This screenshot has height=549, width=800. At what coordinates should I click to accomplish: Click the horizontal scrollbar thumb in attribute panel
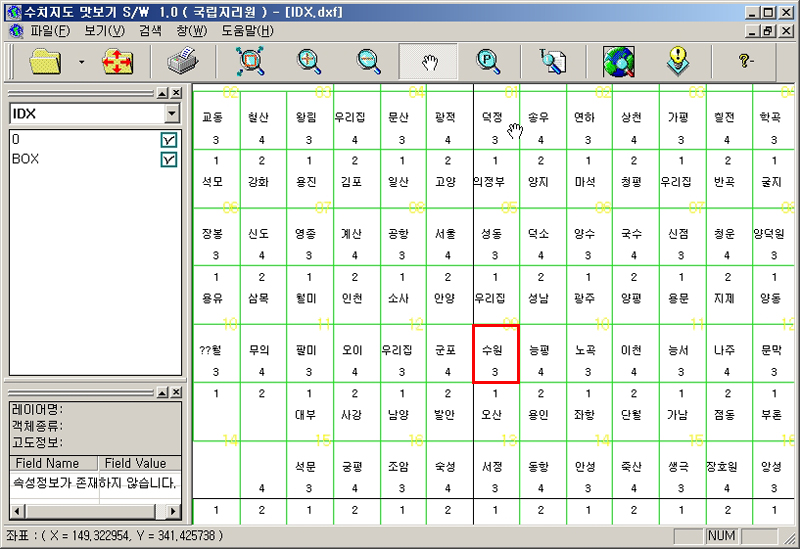click(x=89, y=511)
